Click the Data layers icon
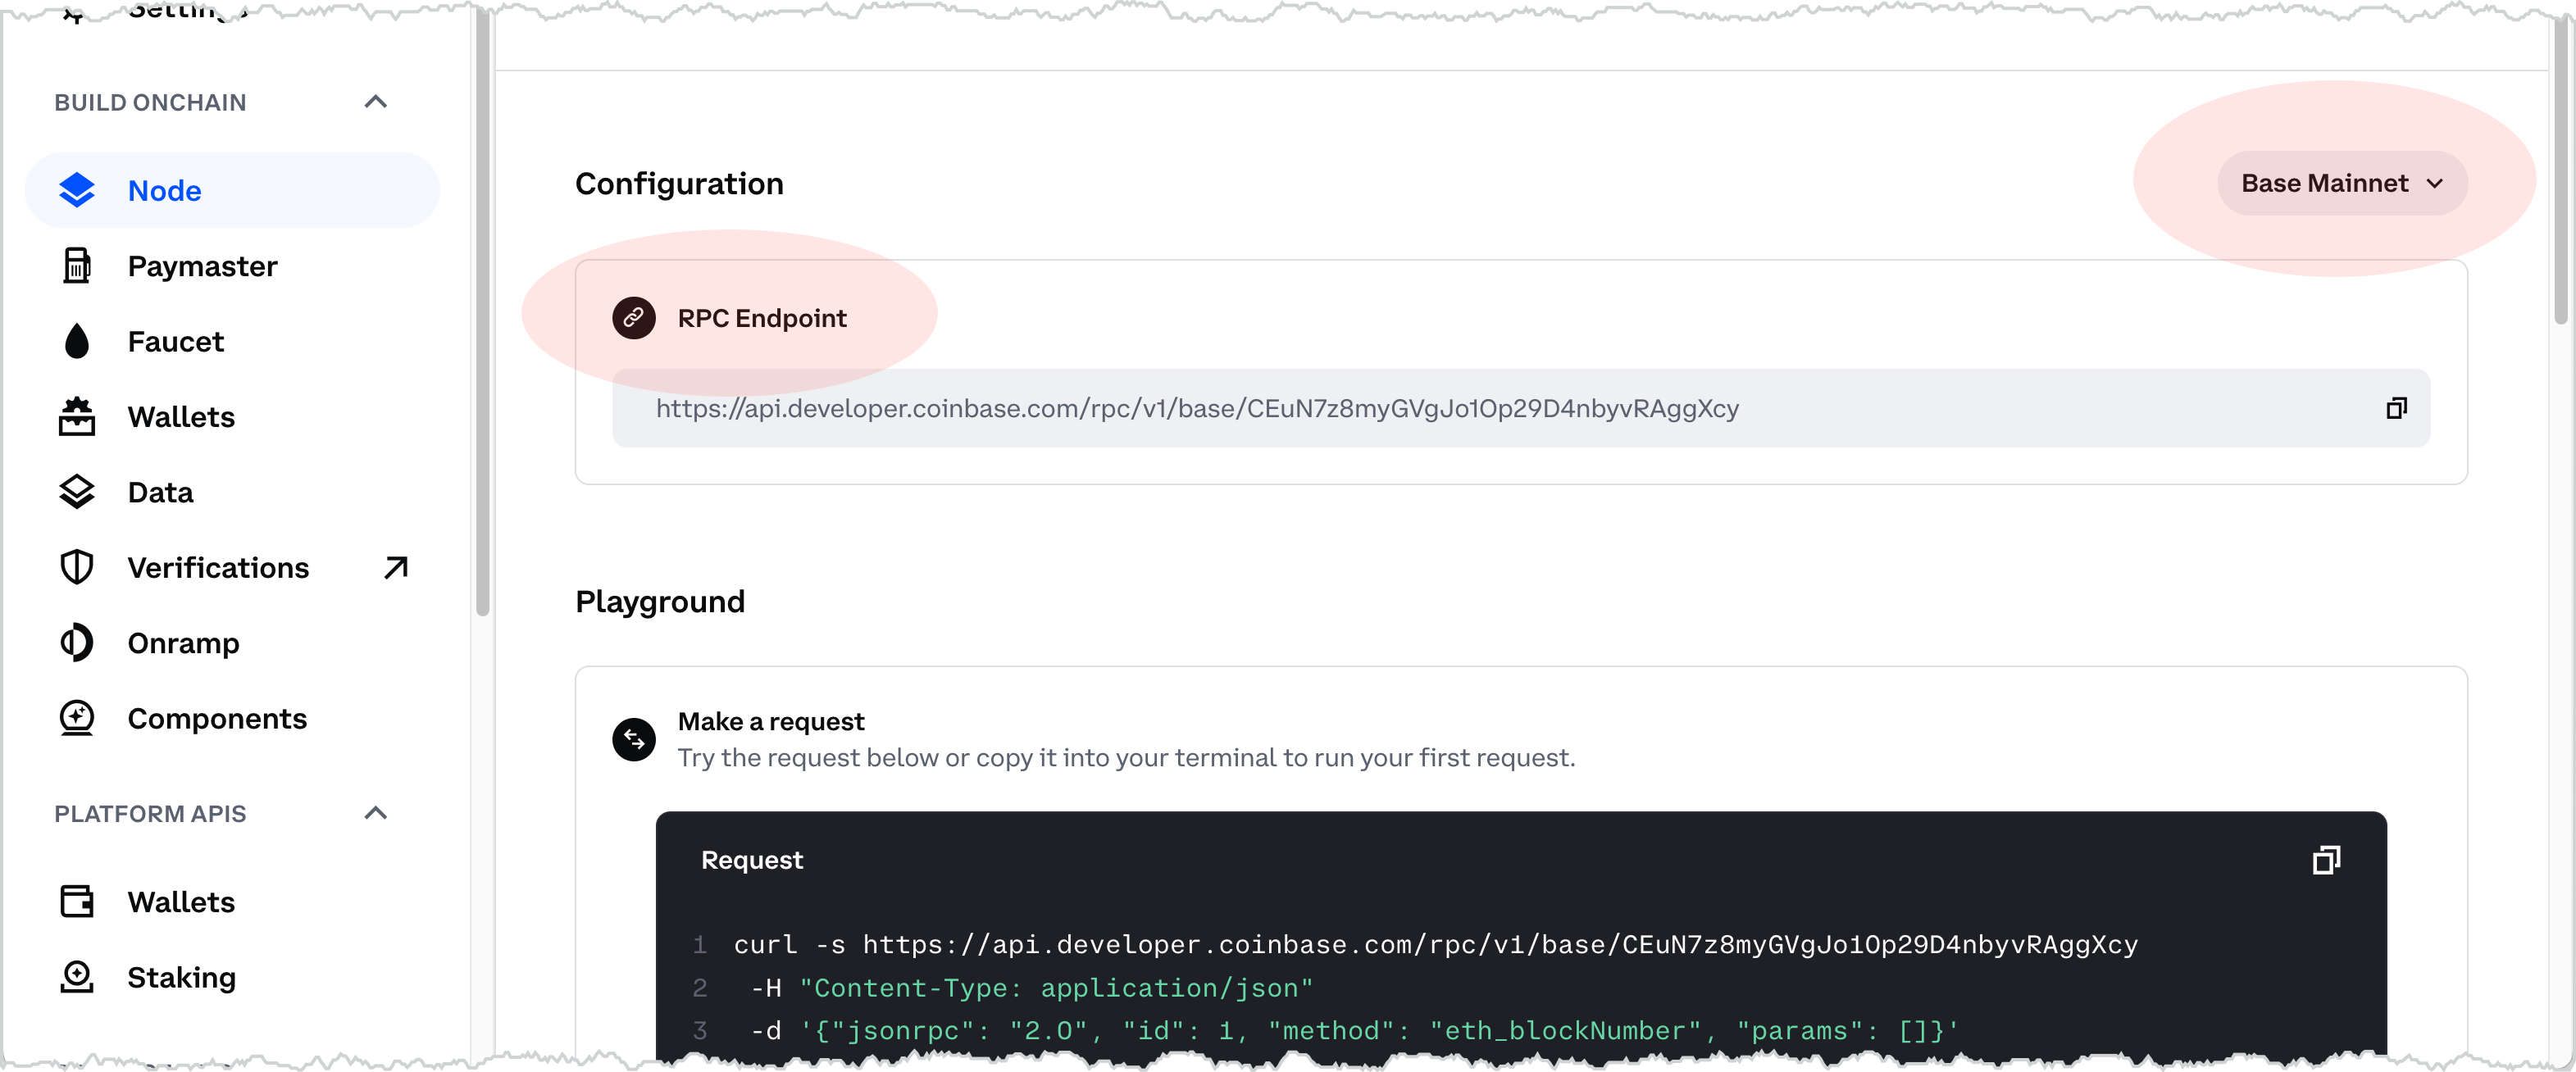This screenshot has height=1072, width=2576. click(77, 492)
